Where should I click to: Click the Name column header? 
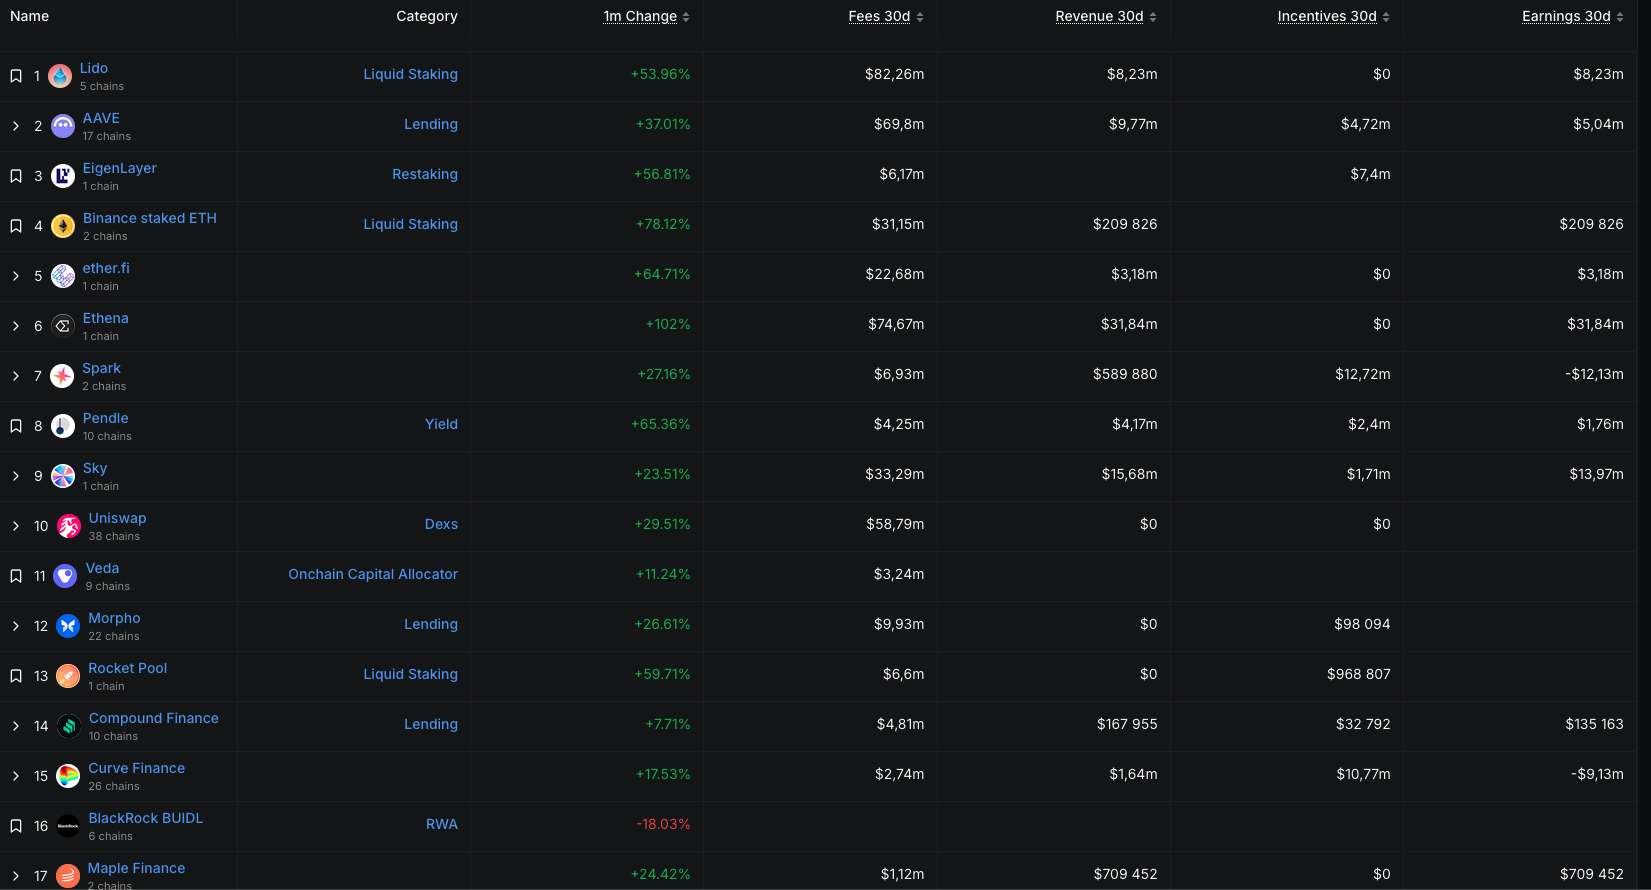click(x=29, y=16)
